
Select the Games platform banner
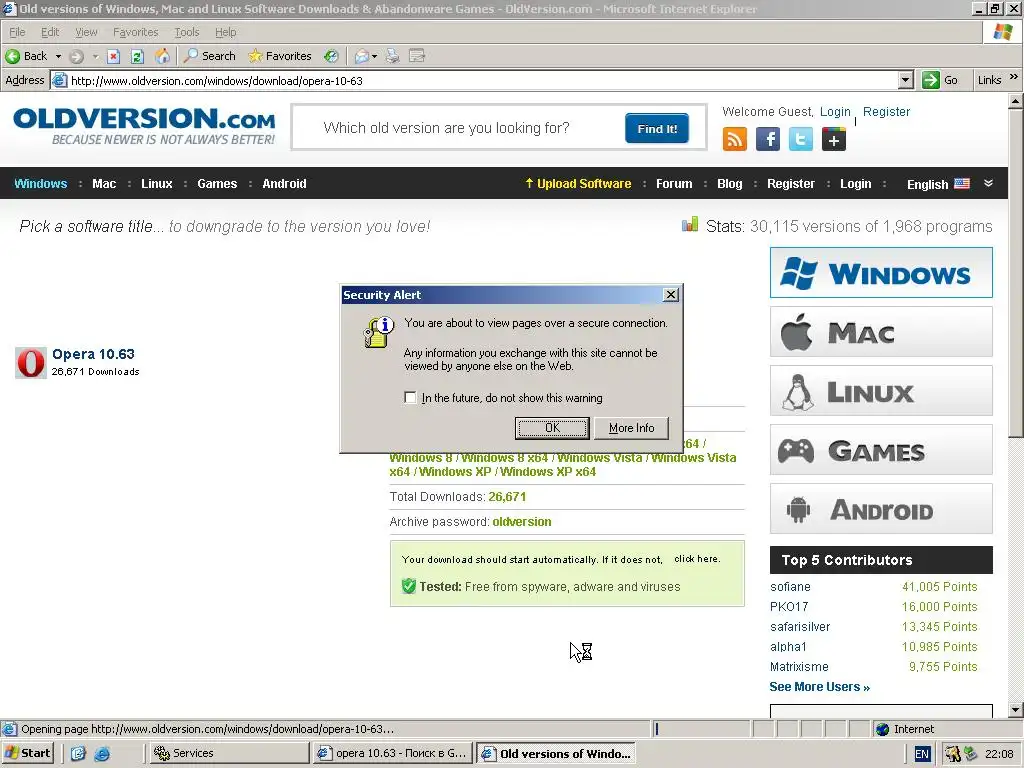coord(881,450)
